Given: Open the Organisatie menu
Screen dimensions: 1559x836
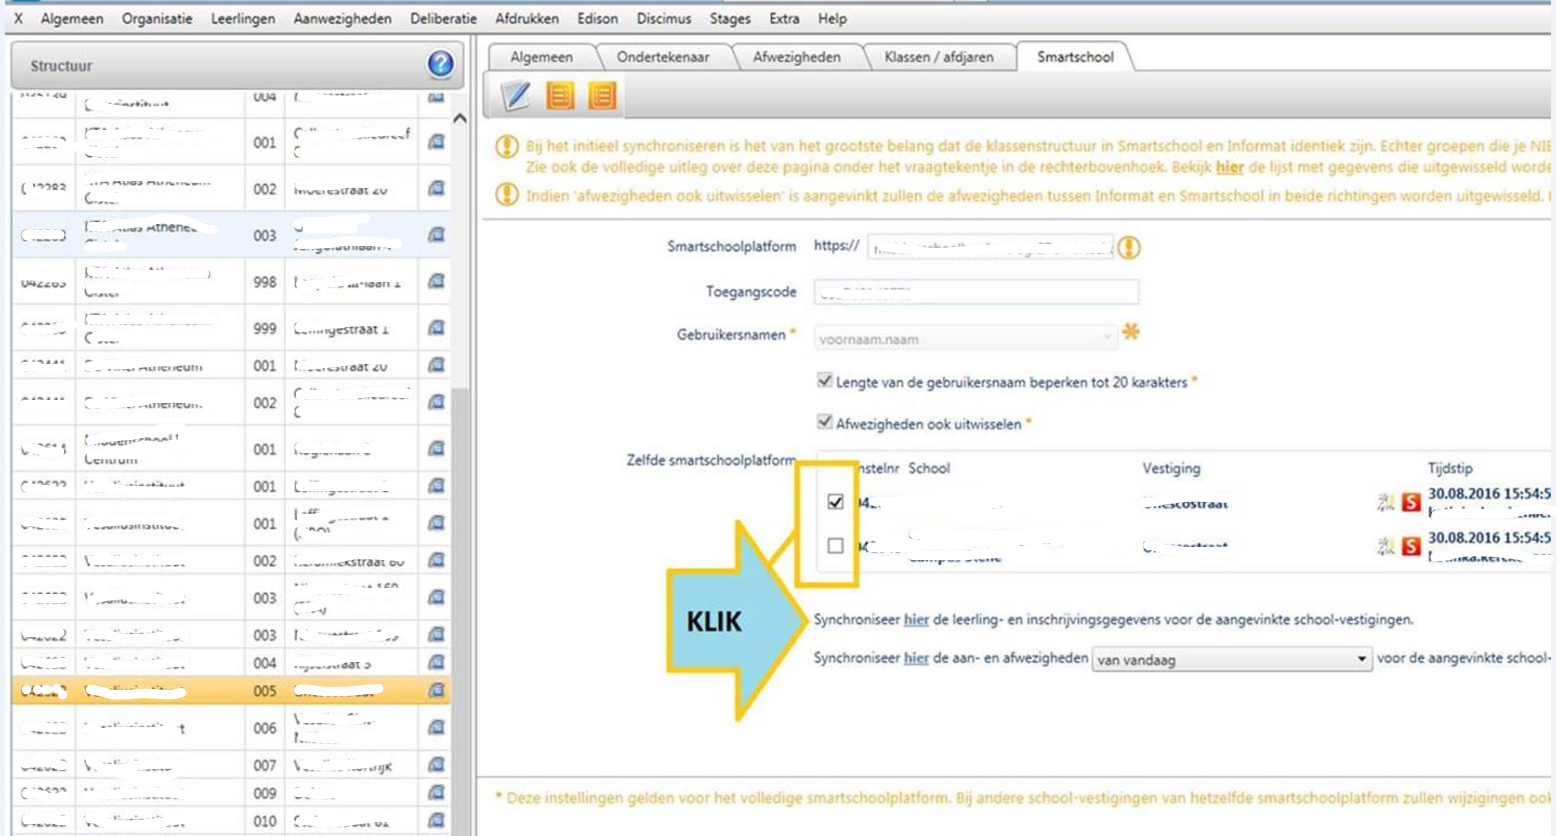Looking at the screenshot, I should click(157, 19).
